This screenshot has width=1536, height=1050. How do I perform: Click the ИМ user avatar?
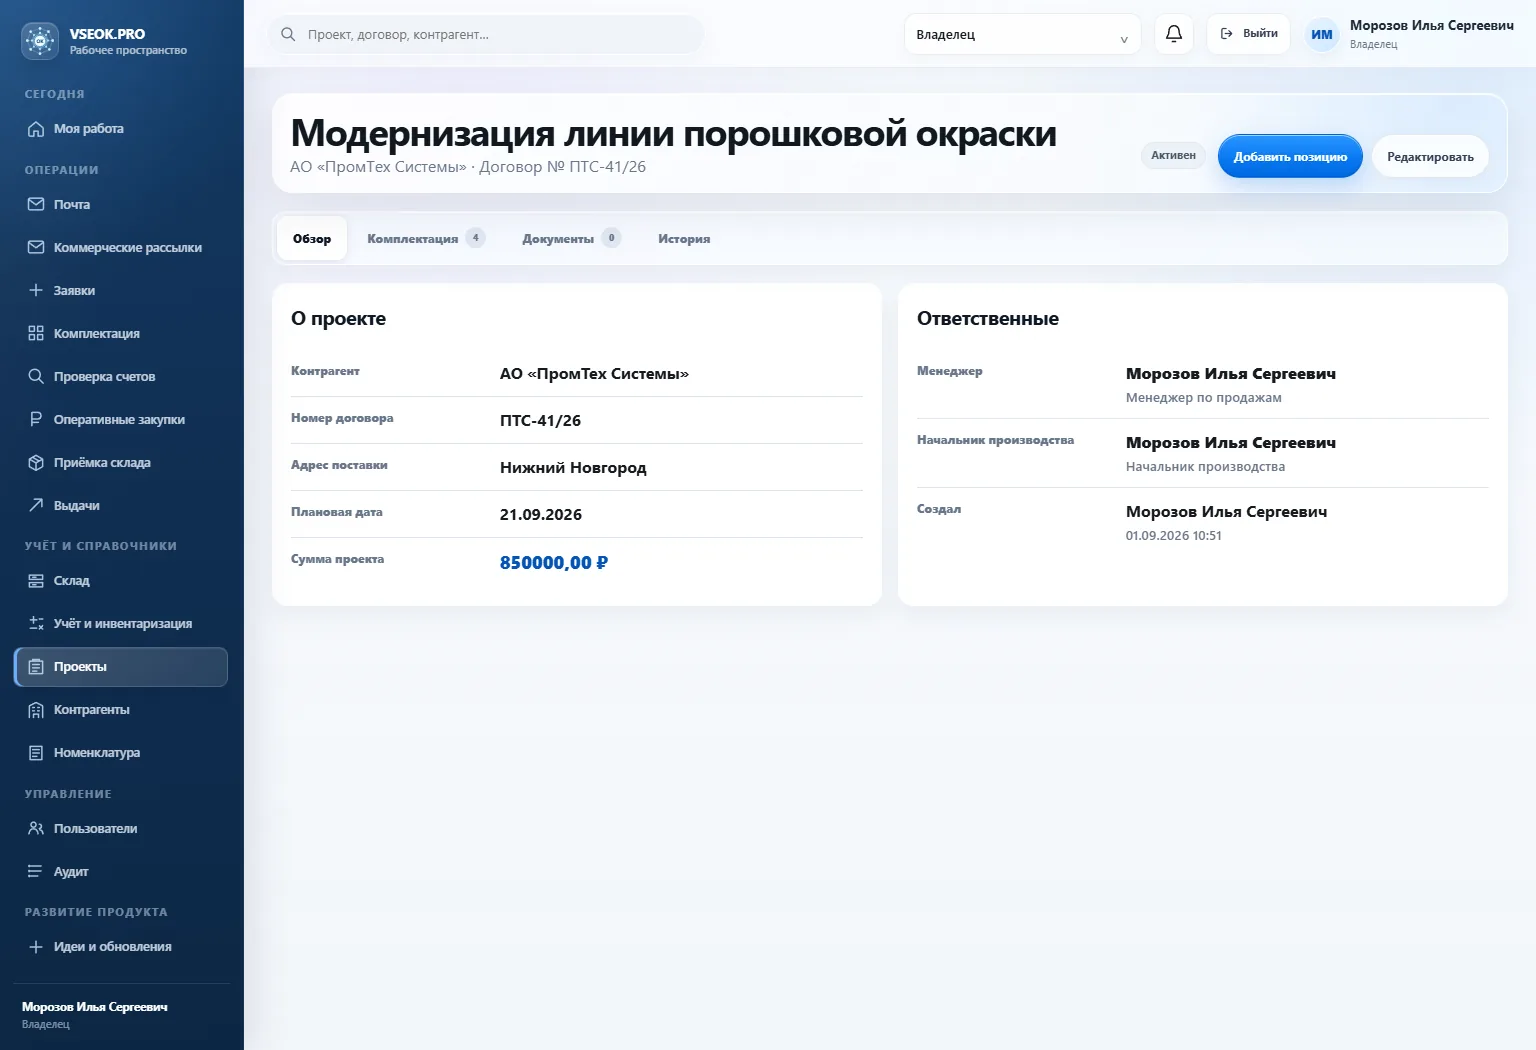1322,34
